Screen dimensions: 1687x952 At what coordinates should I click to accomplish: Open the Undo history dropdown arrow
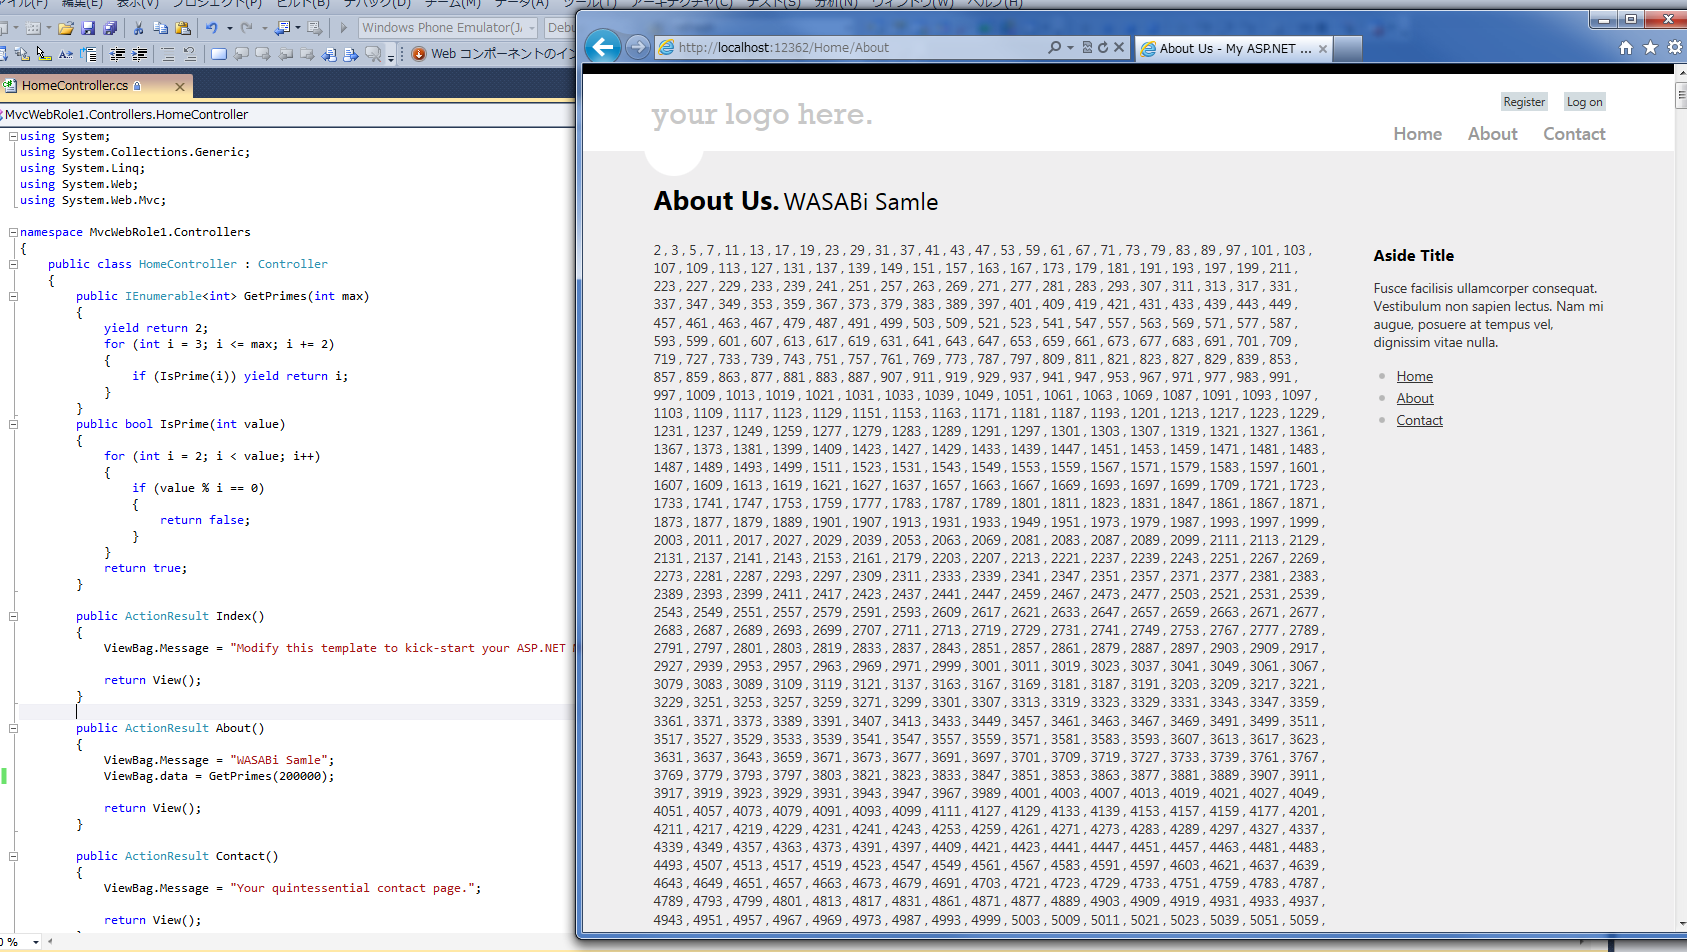[229, 28]
